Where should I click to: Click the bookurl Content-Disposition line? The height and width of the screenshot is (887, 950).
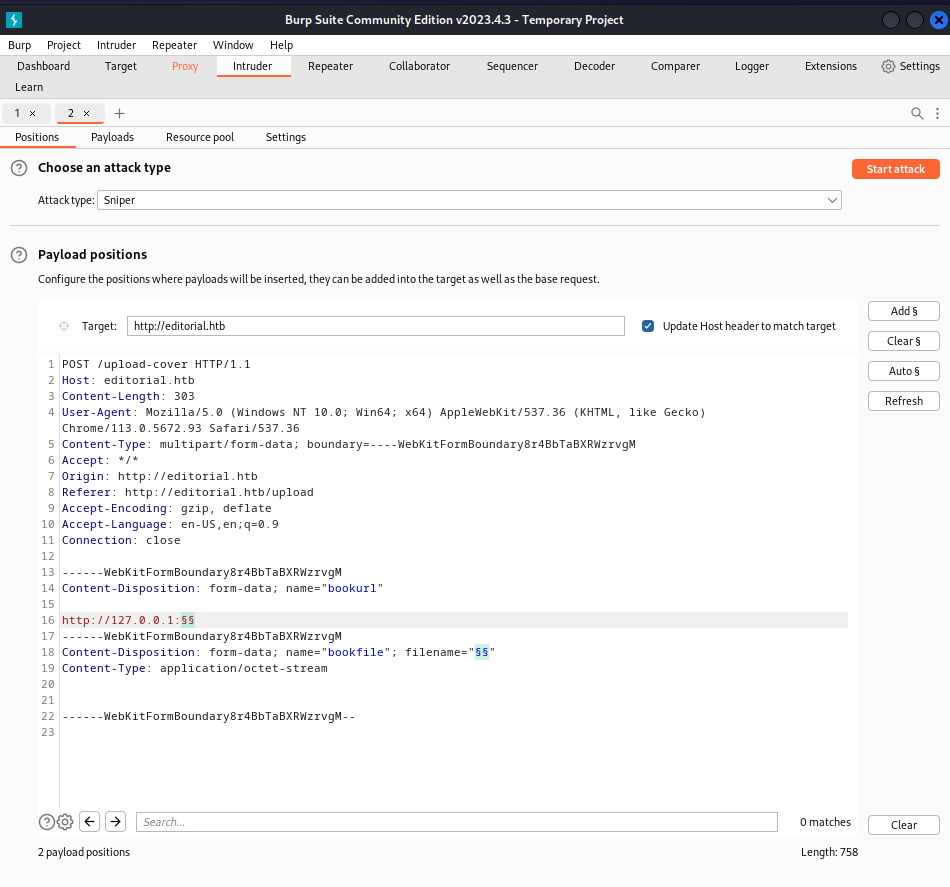222,588
